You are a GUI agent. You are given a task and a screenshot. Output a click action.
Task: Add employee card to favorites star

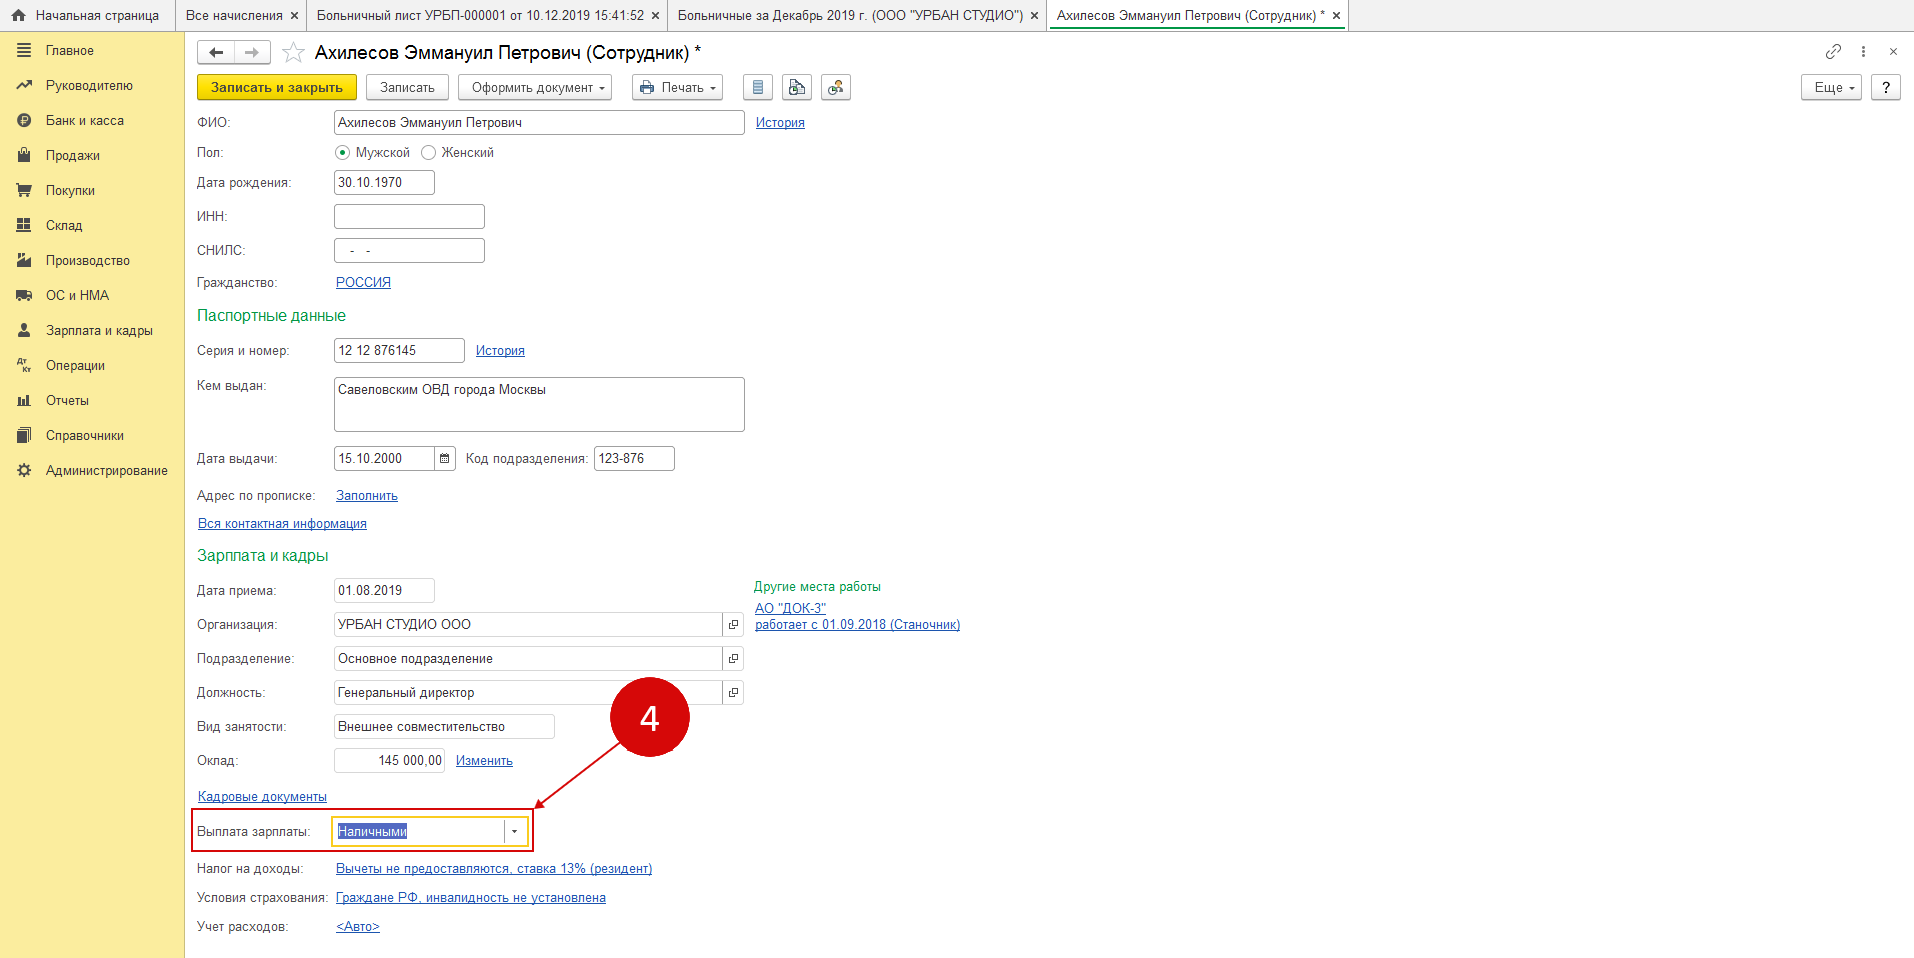coord(293,52)
